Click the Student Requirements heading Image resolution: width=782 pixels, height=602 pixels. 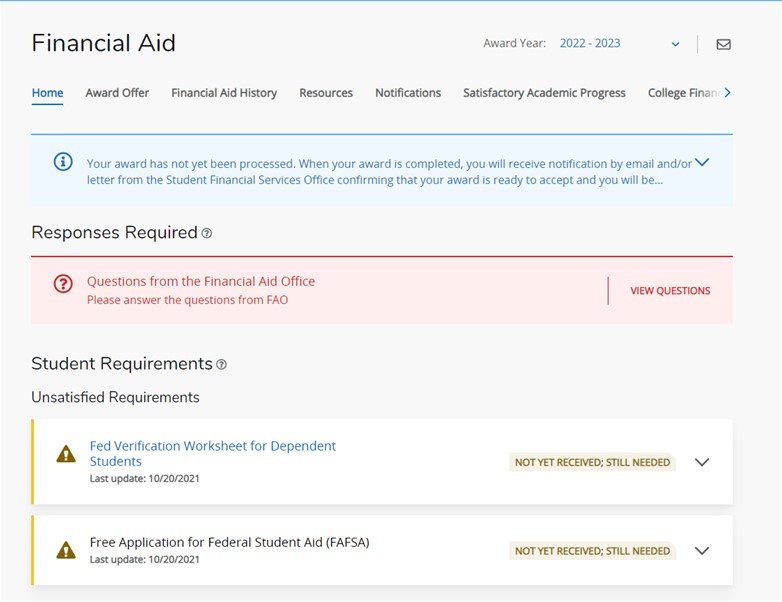tap(122, 364)
